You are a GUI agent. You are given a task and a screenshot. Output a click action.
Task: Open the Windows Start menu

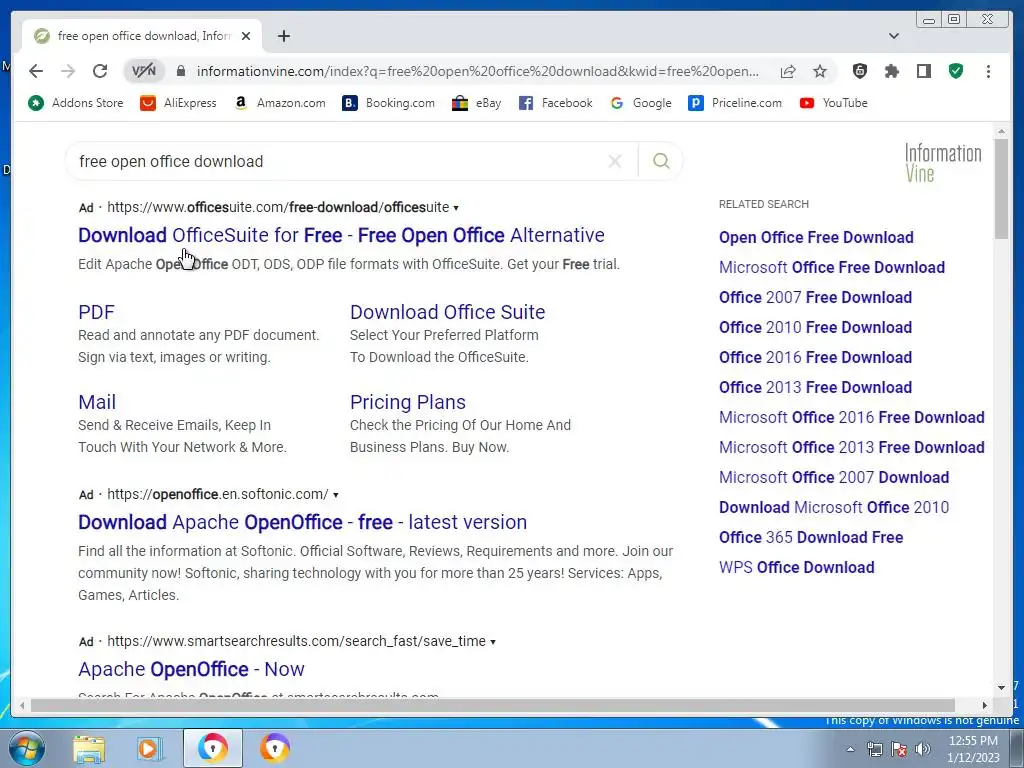click(27, 749)
